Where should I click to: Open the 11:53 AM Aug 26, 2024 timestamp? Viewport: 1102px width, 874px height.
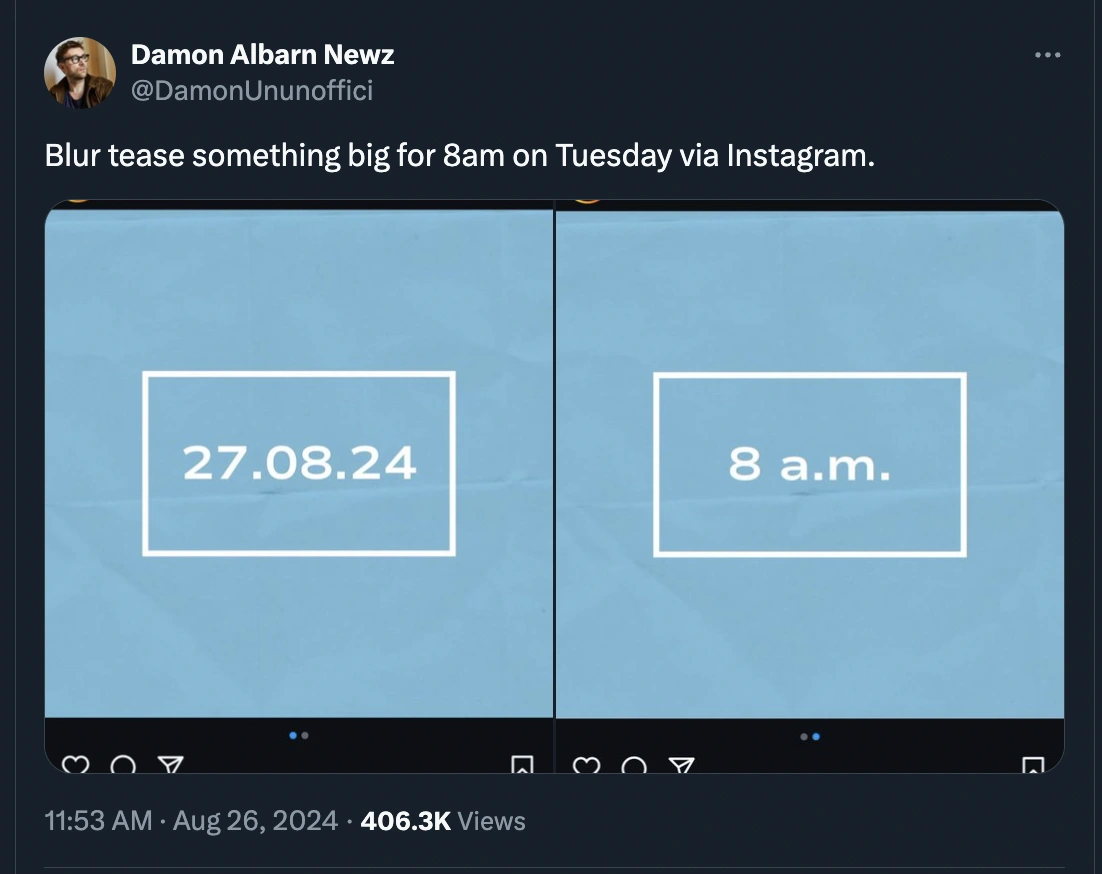(191, 821)
